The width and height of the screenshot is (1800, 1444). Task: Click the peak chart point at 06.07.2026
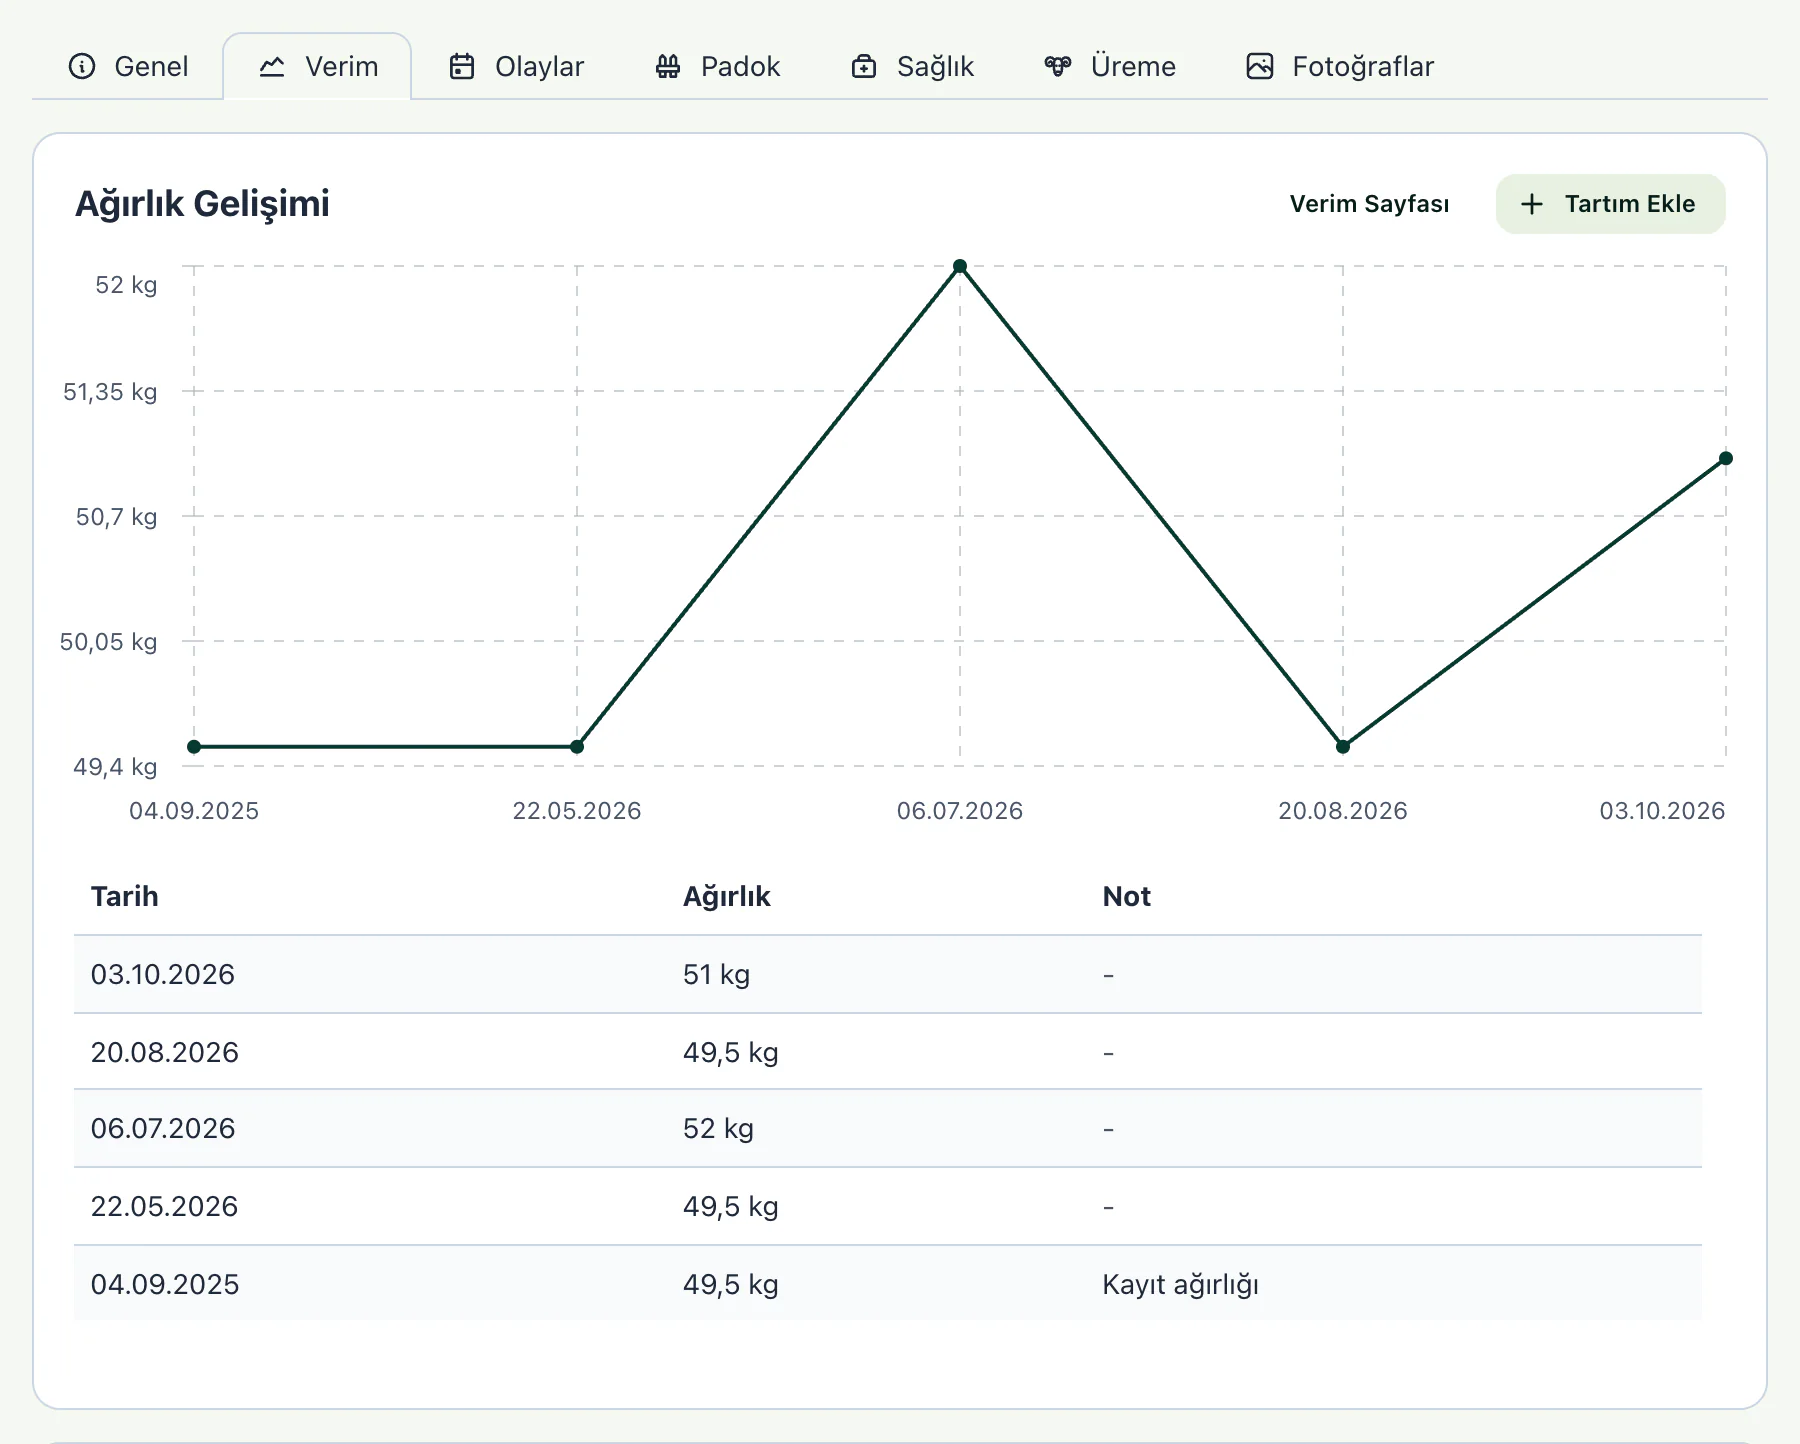click(960, 266)
